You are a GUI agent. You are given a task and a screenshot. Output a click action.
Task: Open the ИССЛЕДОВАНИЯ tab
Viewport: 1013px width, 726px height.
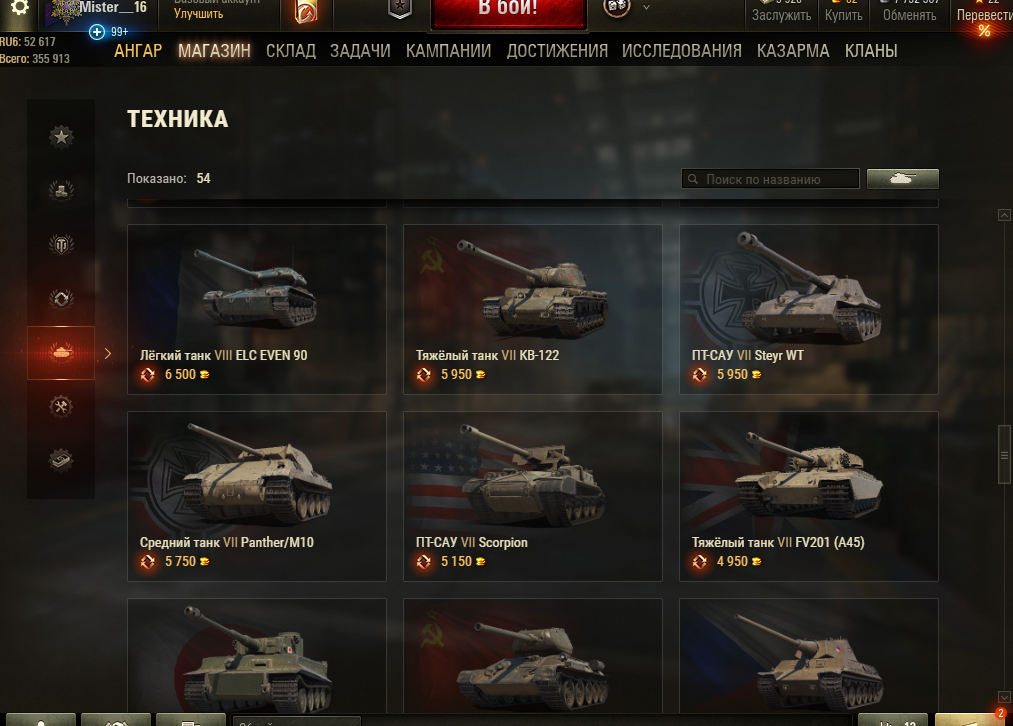pos(682,51)
